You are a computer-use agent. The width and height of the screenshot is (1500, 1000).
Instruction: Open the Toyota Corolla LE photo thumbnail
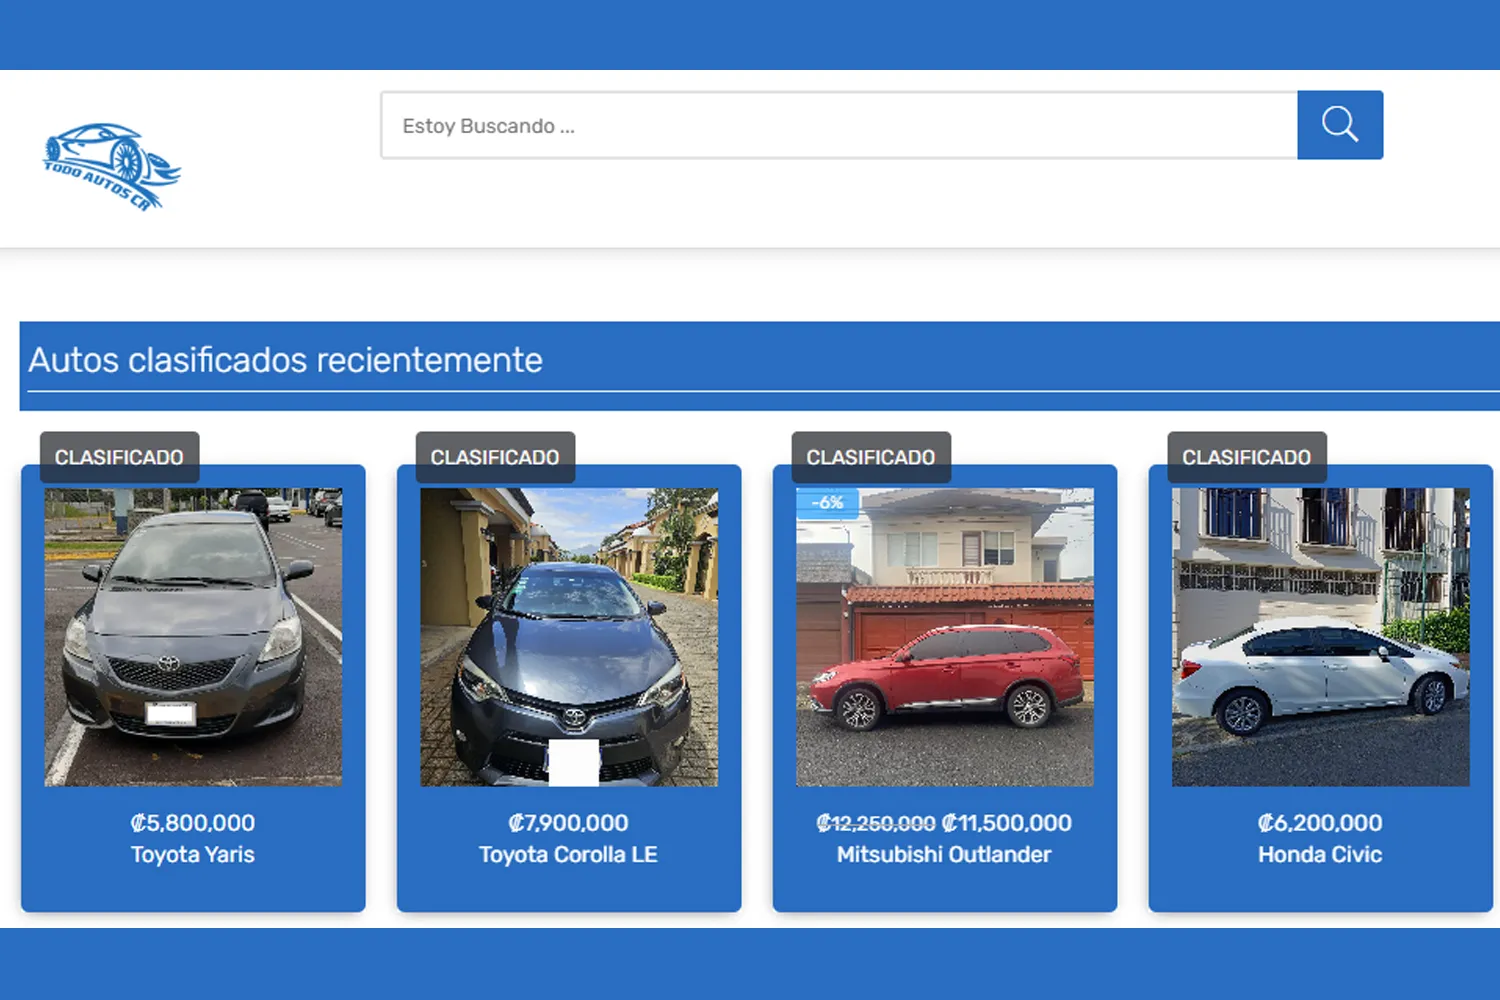click(x=568, y=635)
